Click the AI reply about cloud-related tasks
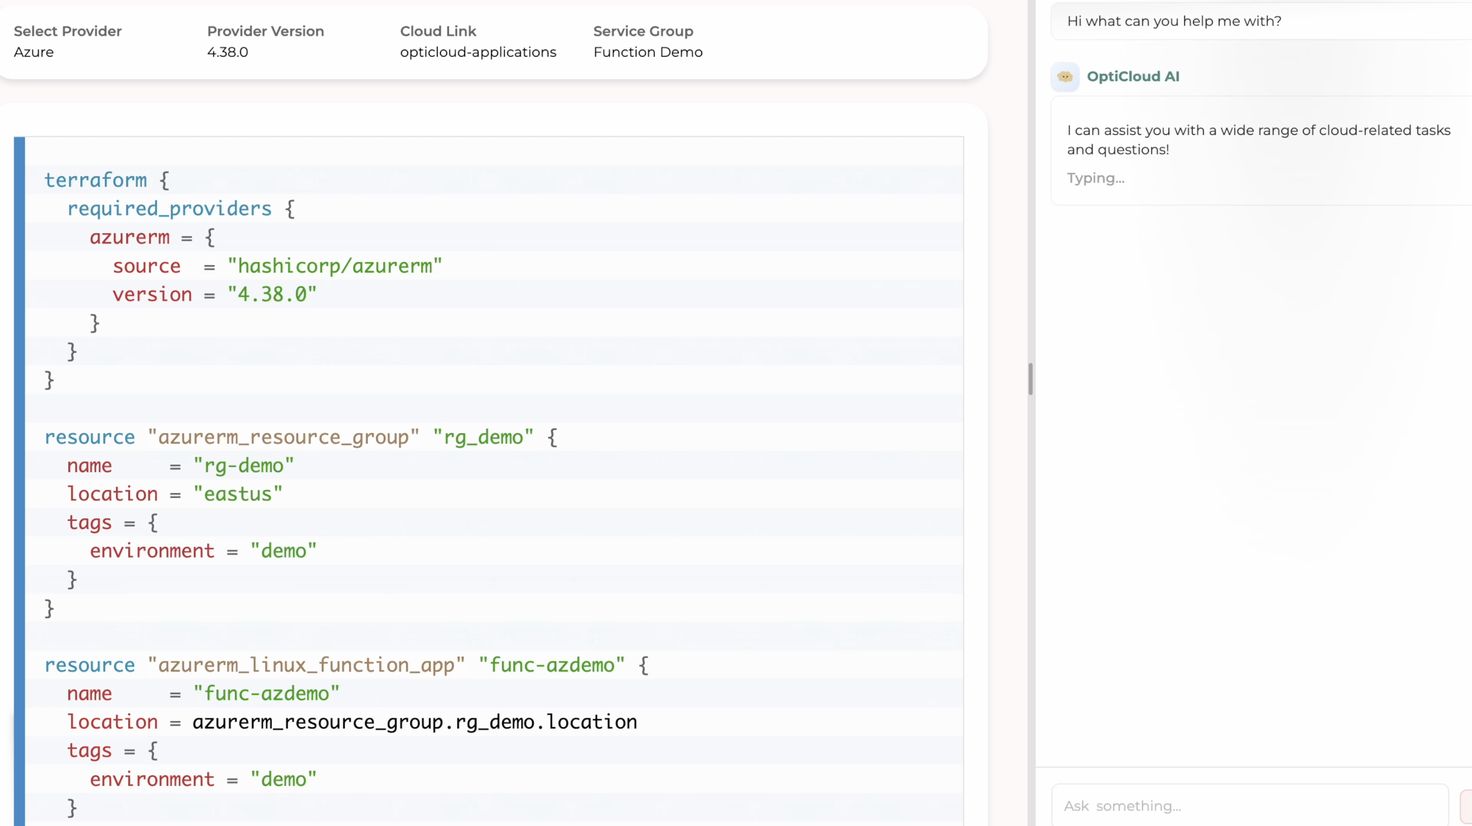 coord(1259,139)
